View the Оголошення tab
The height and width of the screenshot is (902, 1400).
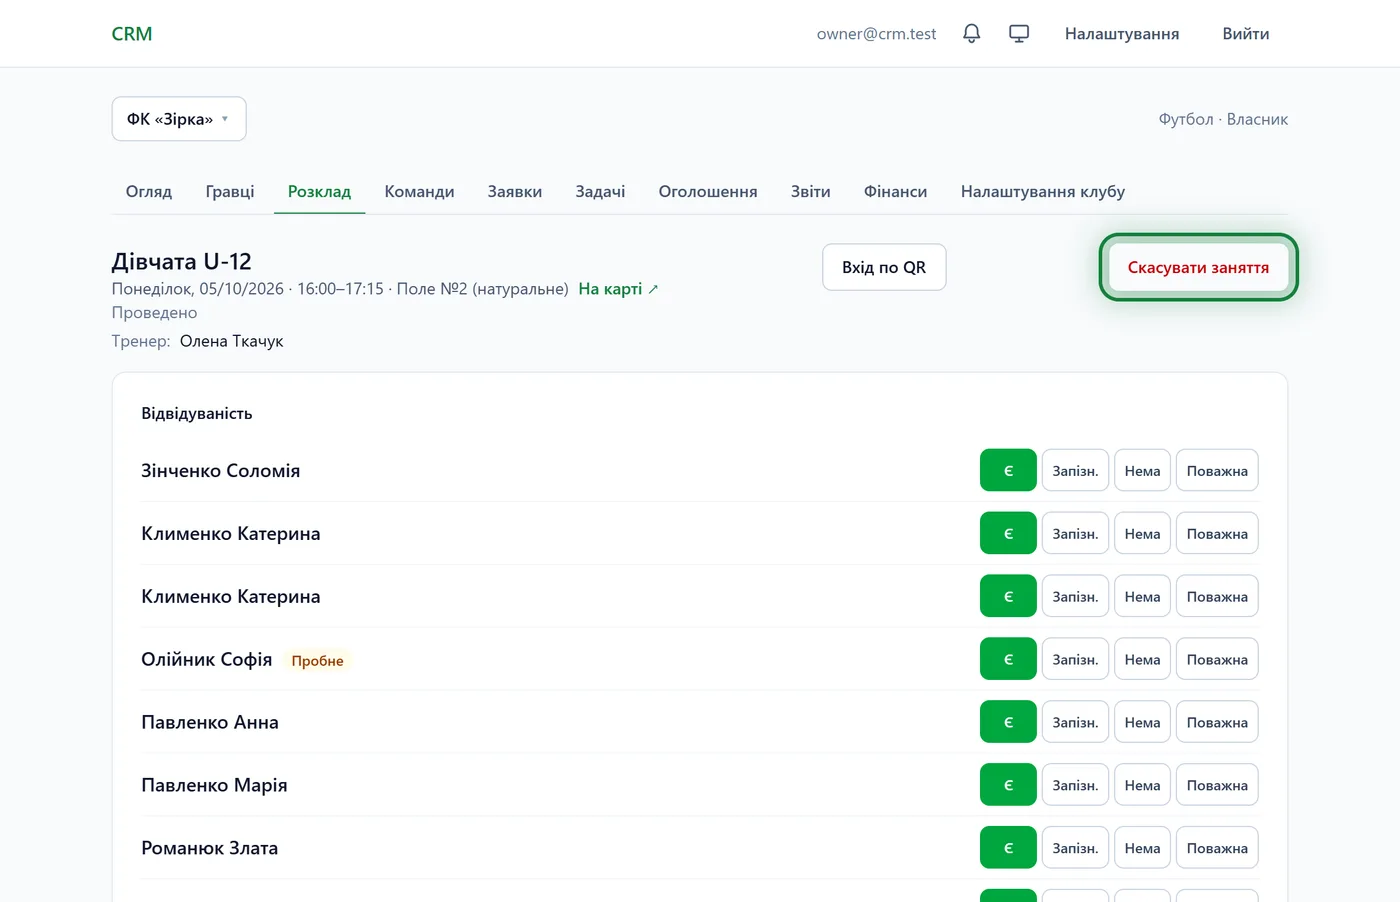pyautogui.click(x=708, y=191)
